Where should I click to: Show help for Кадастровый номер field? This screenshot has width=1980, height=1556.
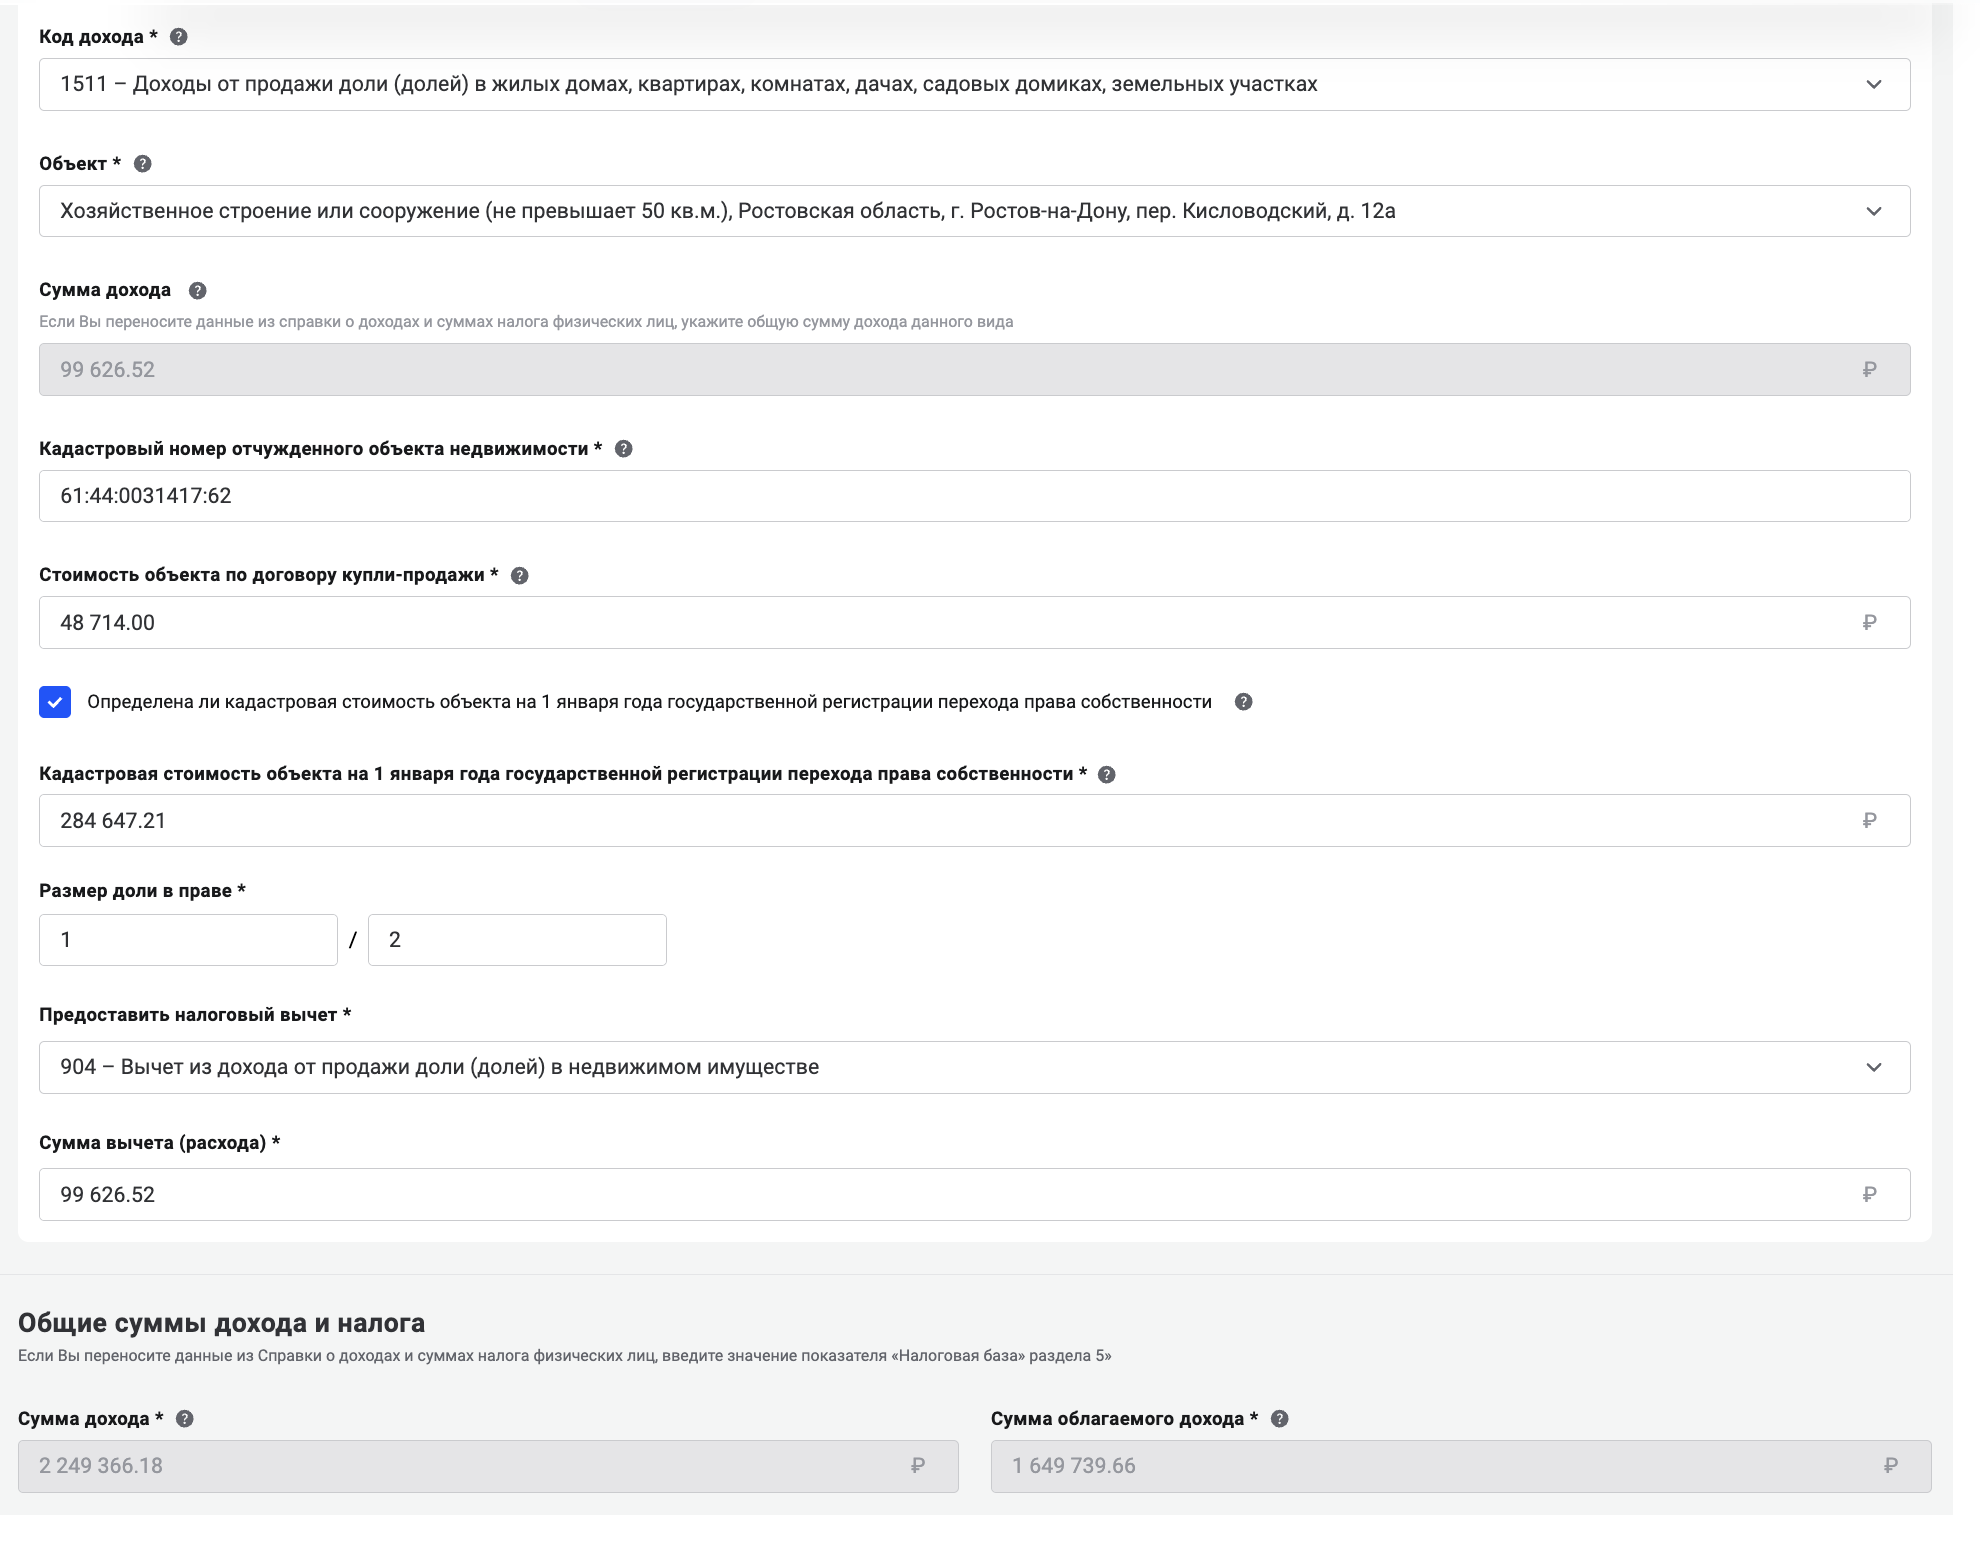point(624,449)
